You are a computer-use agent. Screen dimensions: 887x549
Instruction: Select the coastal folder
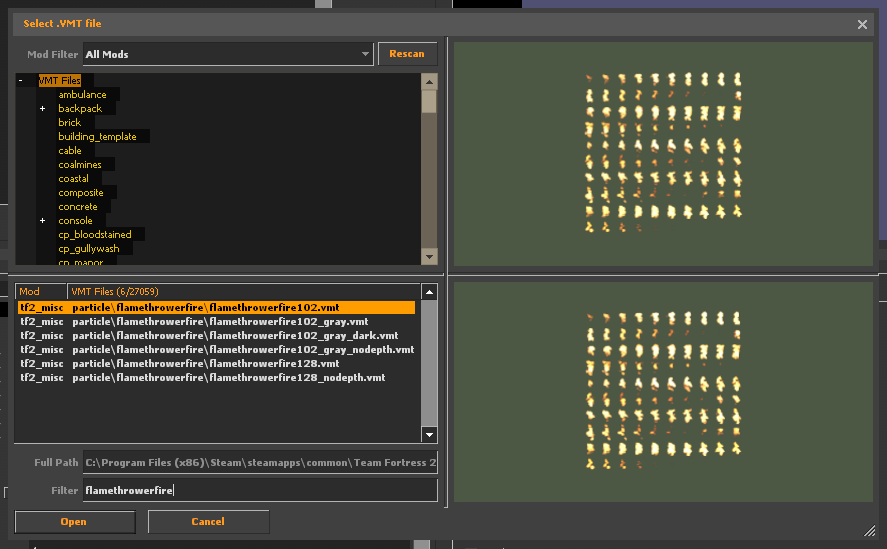point(74,178)
